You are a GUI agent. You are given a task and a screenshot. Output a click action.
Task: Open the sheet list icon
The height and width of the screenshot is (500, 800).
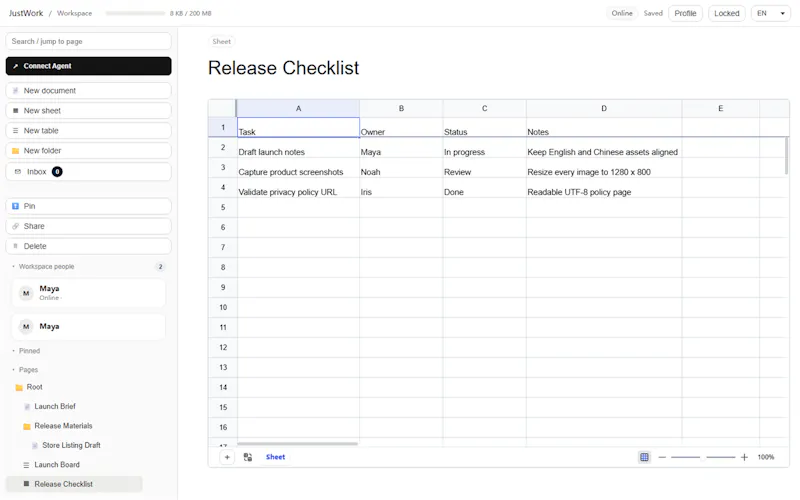pyautogui.click(x=248, y=457)
